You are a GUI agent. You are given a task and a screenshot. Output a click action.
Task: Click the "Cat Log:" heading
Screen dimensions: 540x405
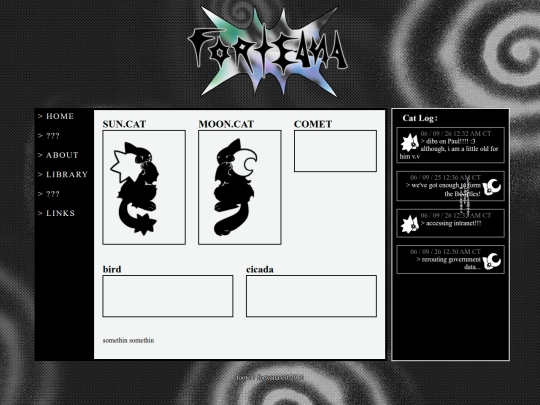pos(420,118)
